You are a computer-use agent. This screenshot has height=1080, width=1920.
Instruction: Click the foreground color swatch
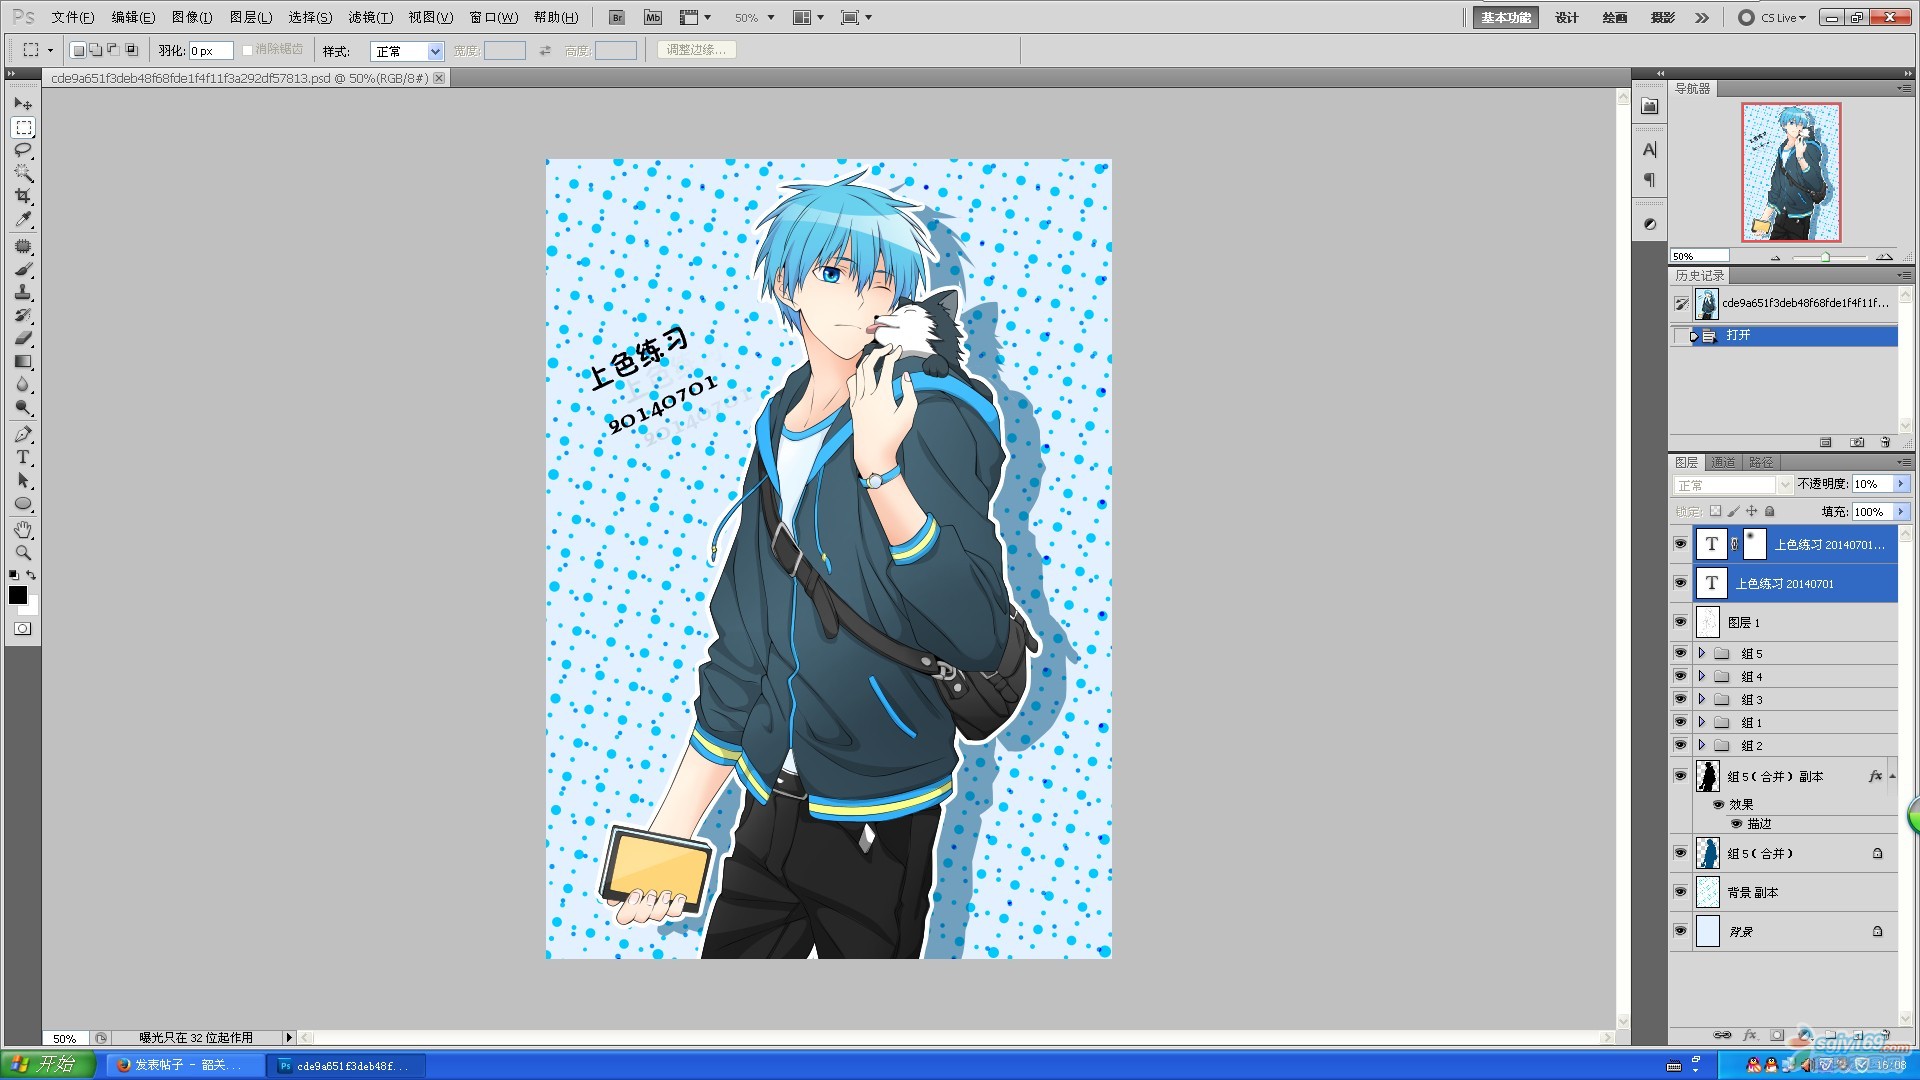tap(18, 595)
